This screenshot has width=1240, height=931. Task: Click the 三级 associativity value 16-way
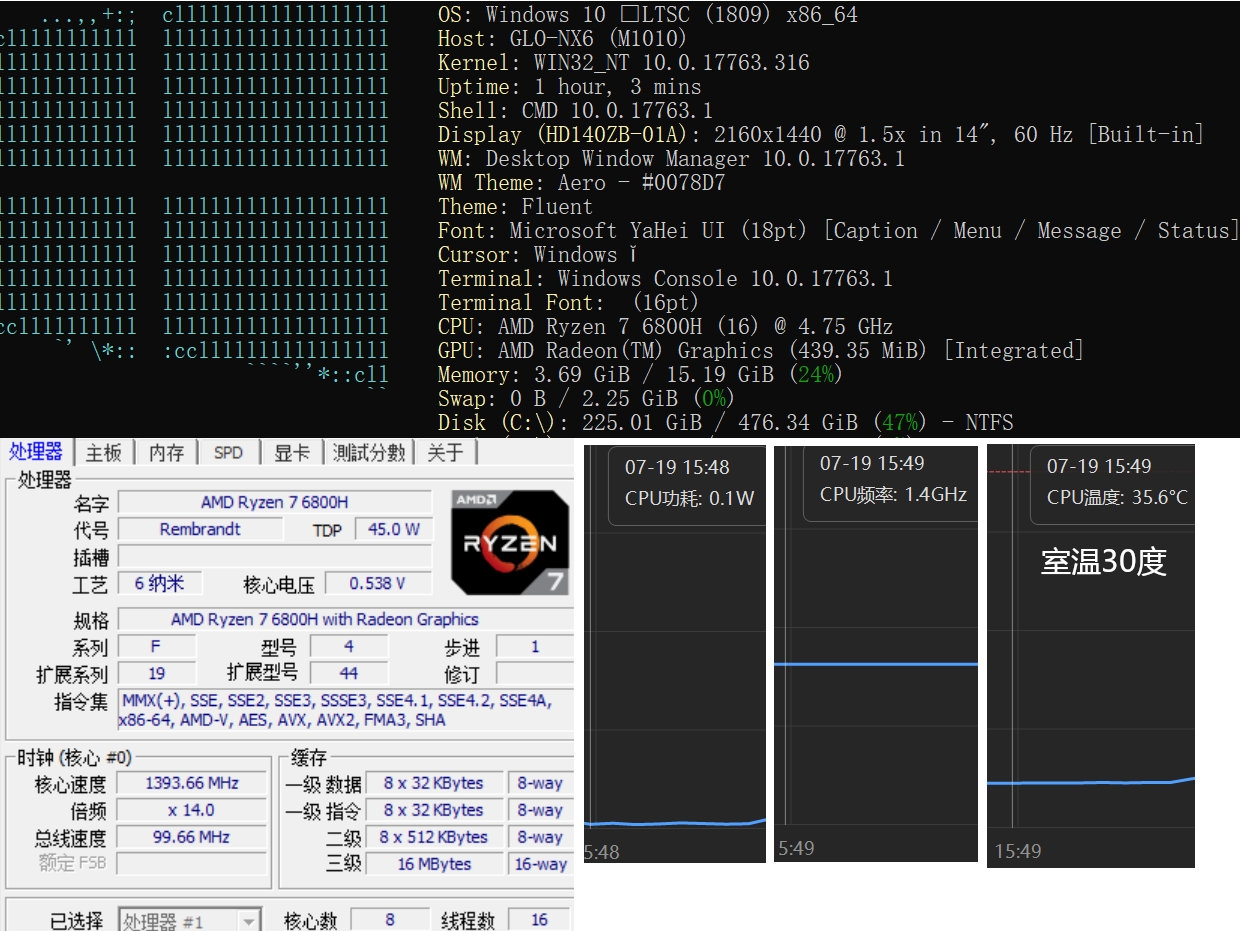pyautogui.click(x=540, y=864)
